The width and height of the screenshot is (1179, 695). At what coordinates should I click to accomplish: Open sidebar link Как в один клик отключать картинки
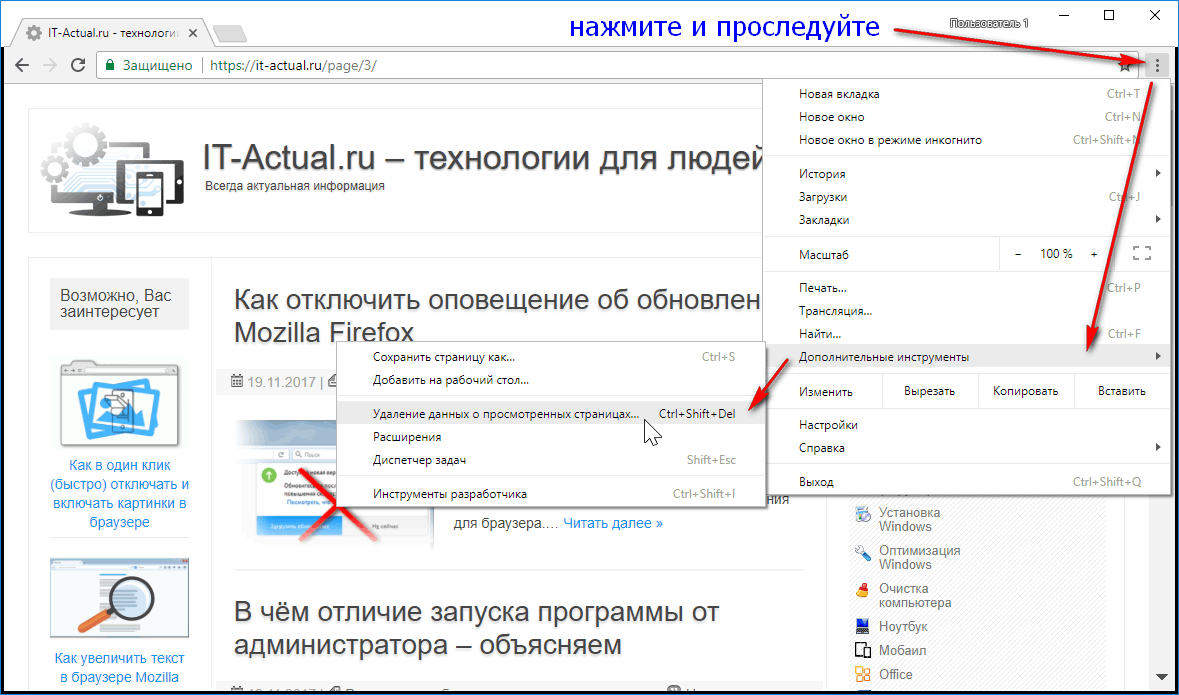pyautogui.click(x=120, y=493)
